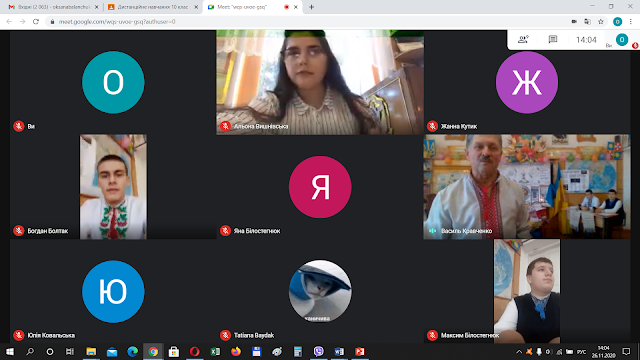Click speaking indicator beside Василь Кравченко
This screenshot has width=640, height=360.
432,231
